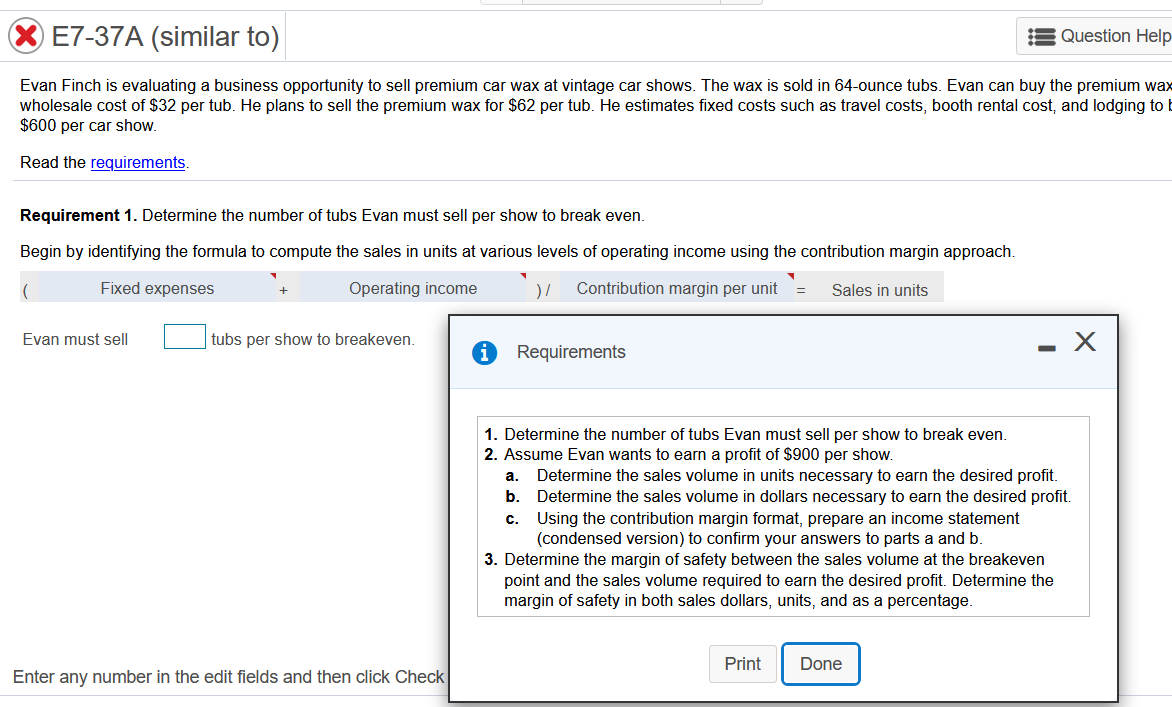Click red triangle on Contribution margin per unit
1172x707 pixels.
[791, 278]
